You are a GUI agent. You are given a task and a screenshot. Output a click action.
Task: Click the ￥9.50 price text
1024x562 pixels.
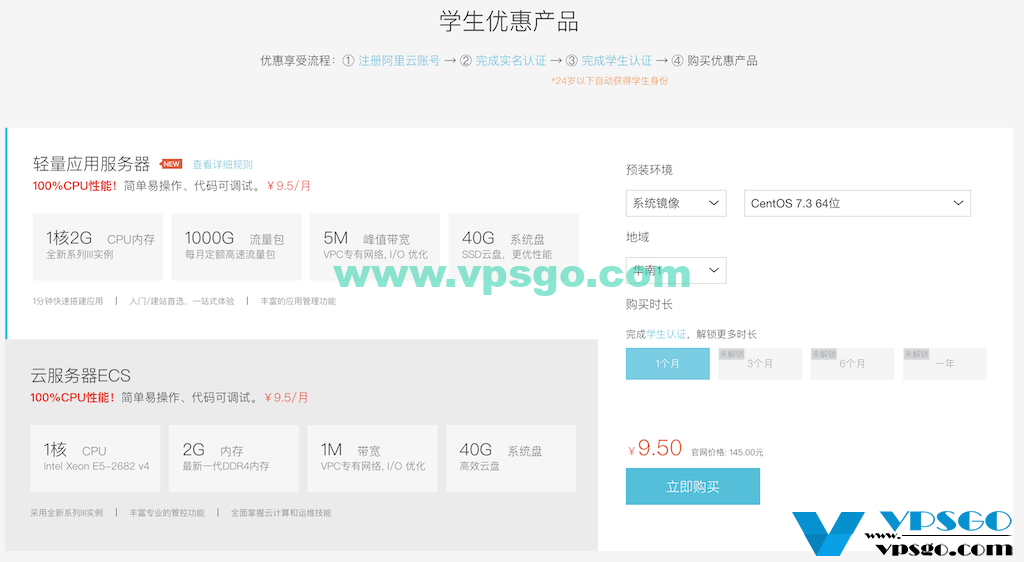point(655,448)
